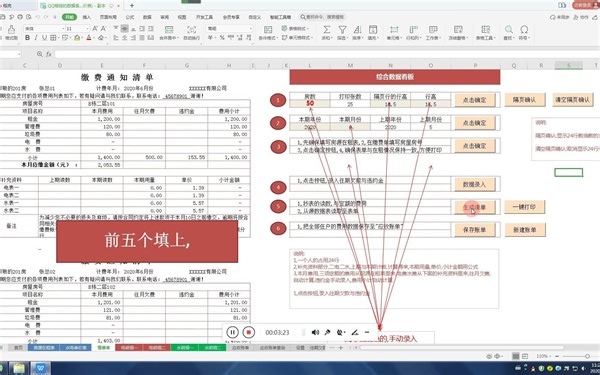Click the conditional formatting icon
Viewport: 600px width, 375px height.
tap(268, 30)
